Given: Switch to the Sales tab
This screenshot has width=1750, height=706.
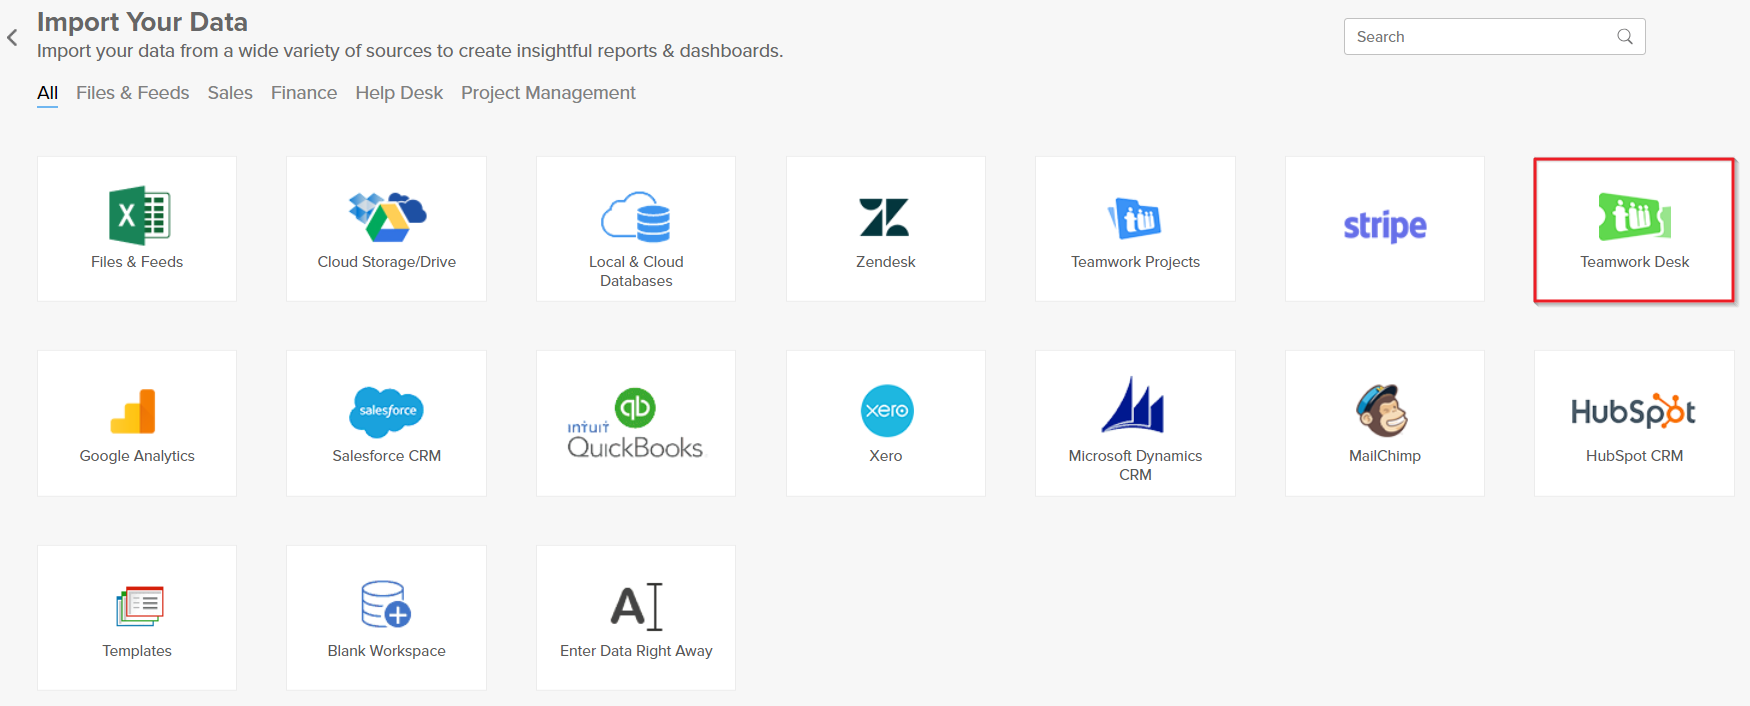Looking at the screenshot, I should (x=230, y=93).
